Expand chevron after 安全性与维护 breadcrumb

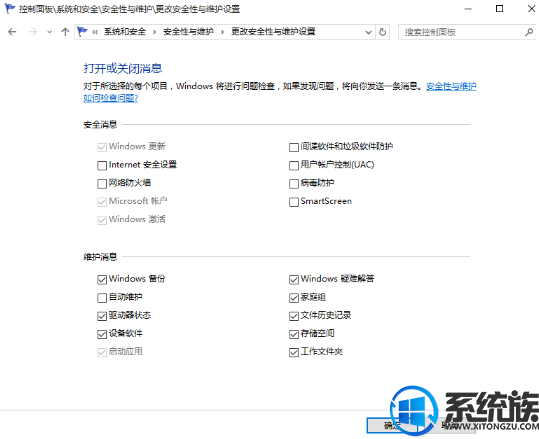[222, 32]
